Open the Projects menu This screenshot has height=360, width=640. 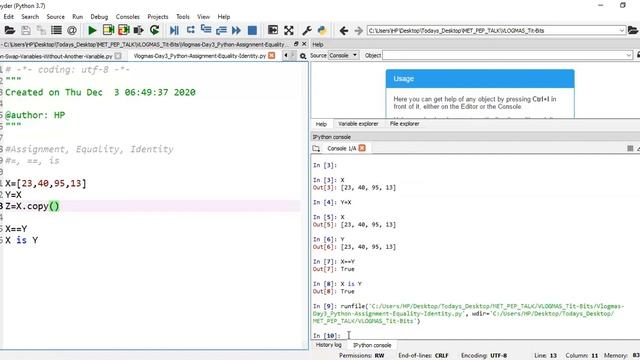158,17
